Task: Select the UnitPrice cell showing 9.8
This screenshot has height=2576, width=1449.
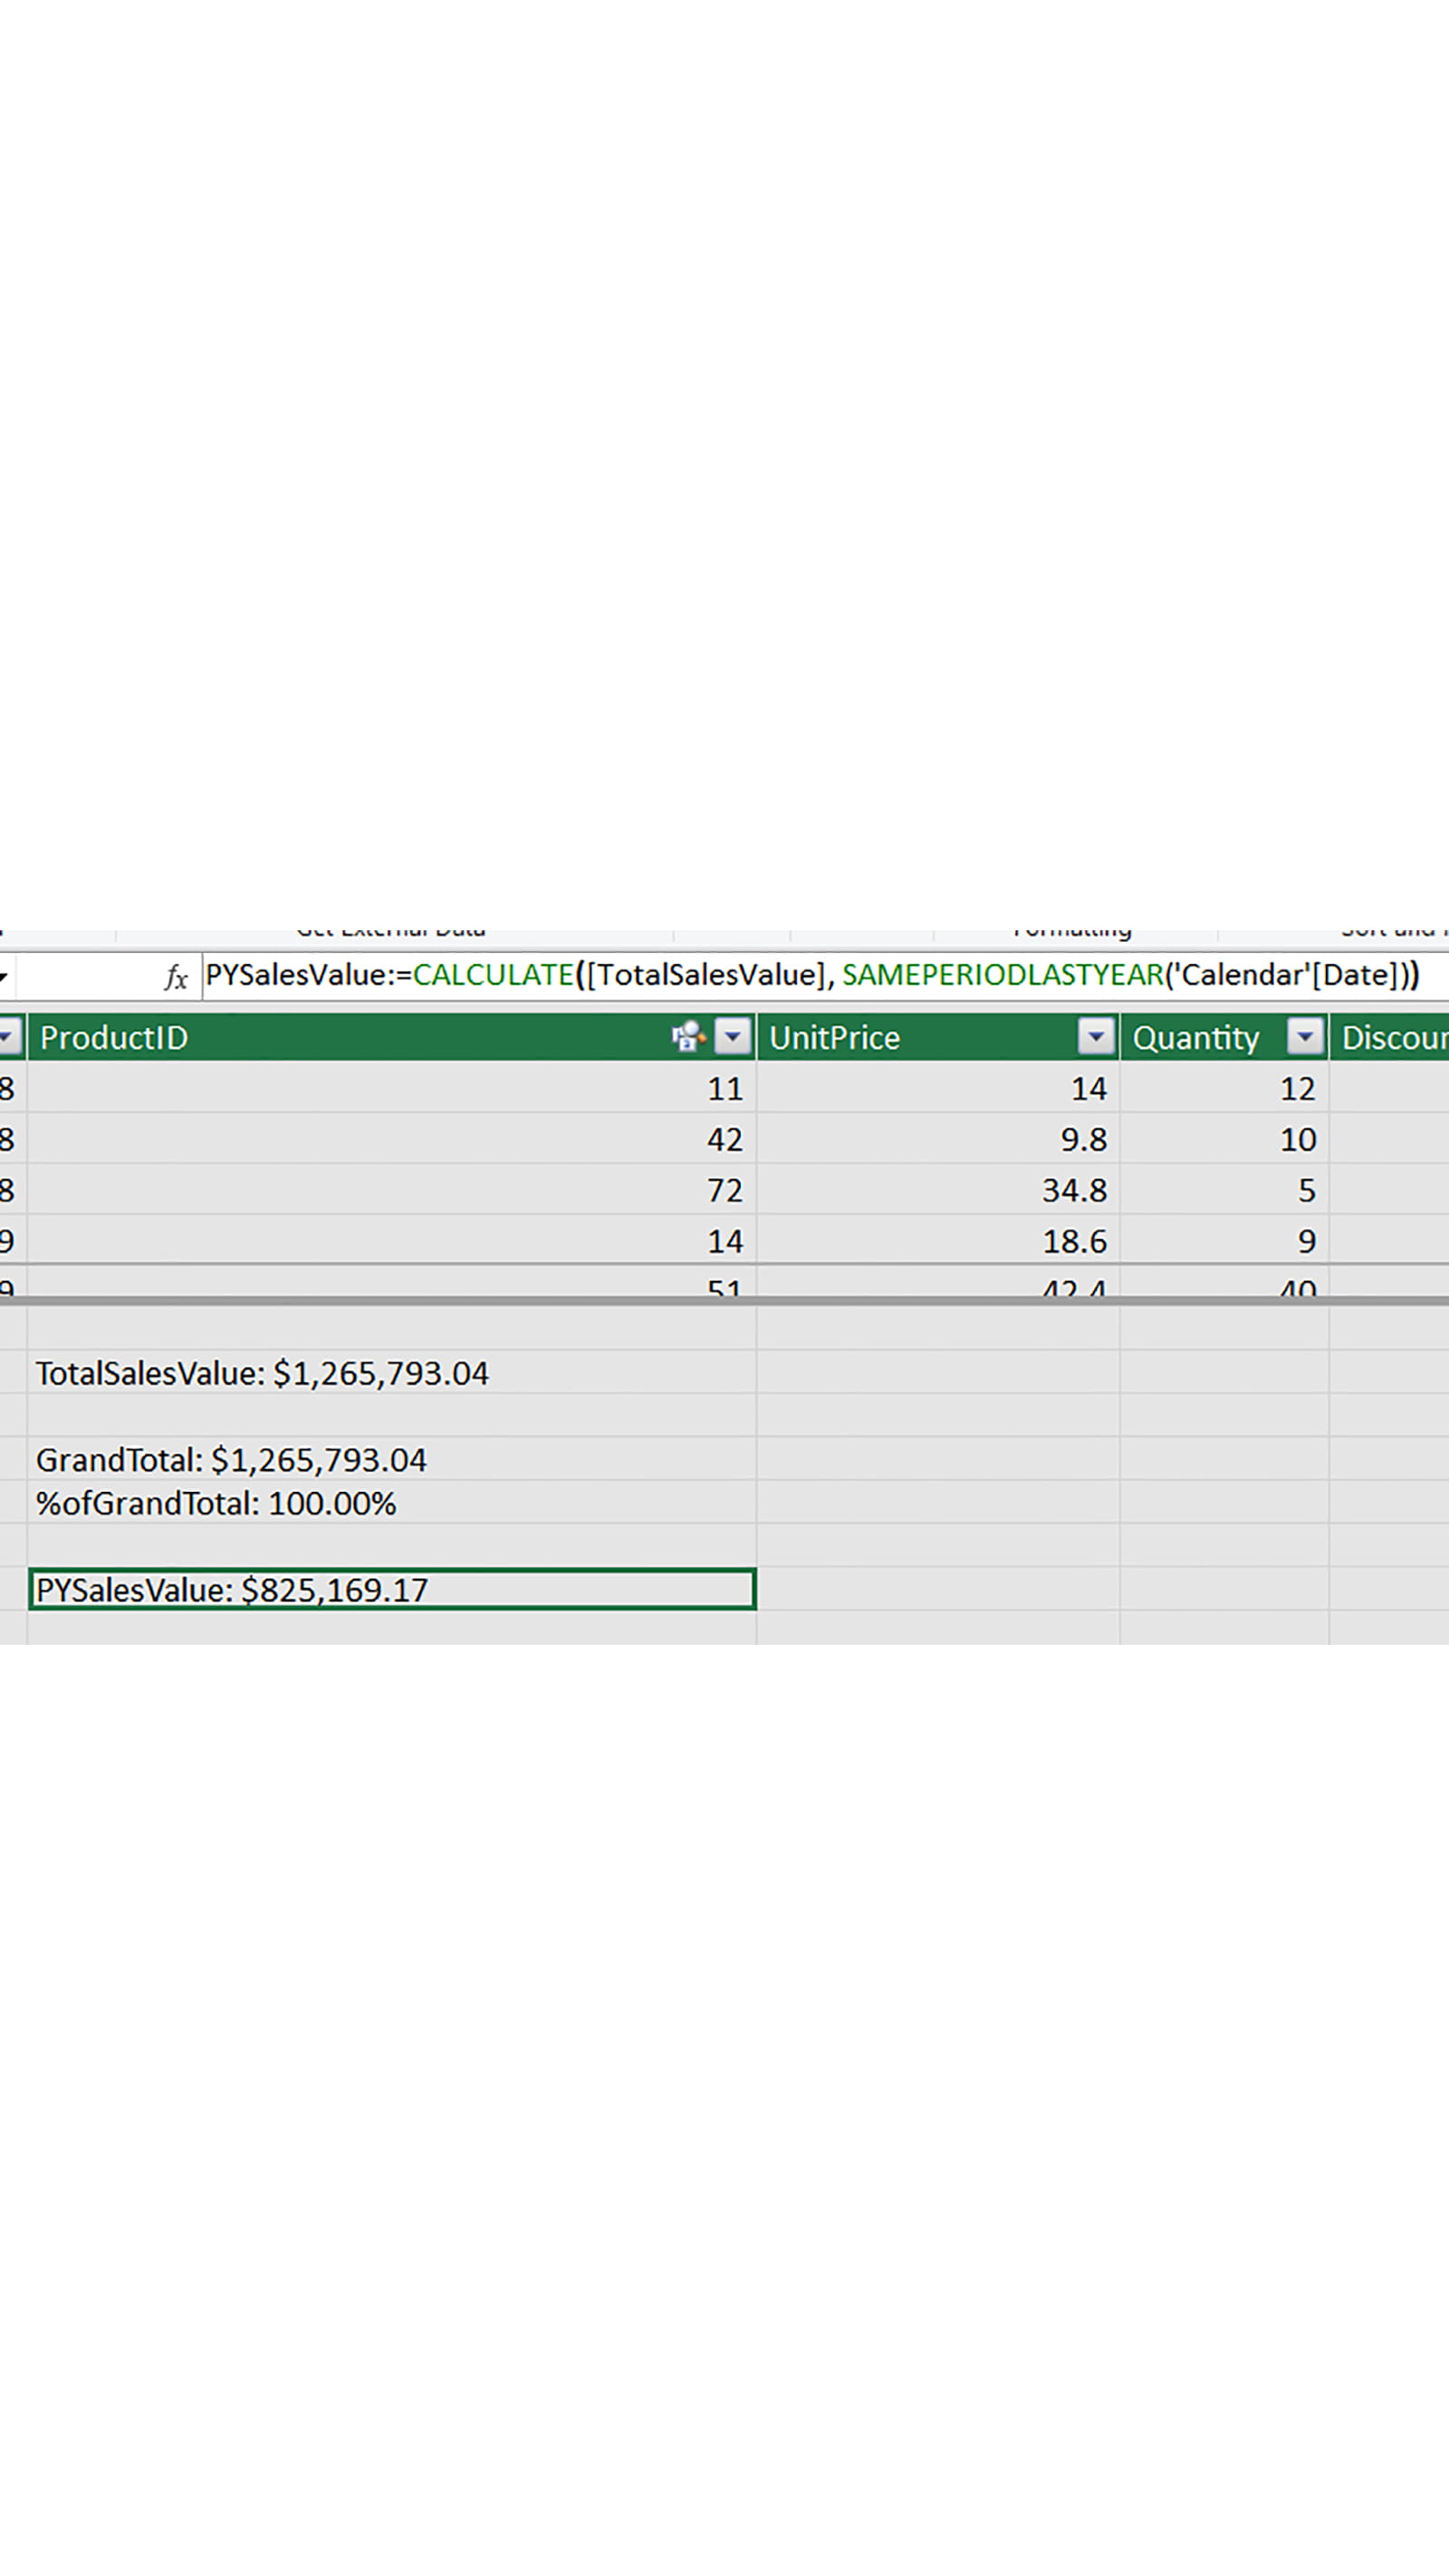Action: click(938, 1139)
